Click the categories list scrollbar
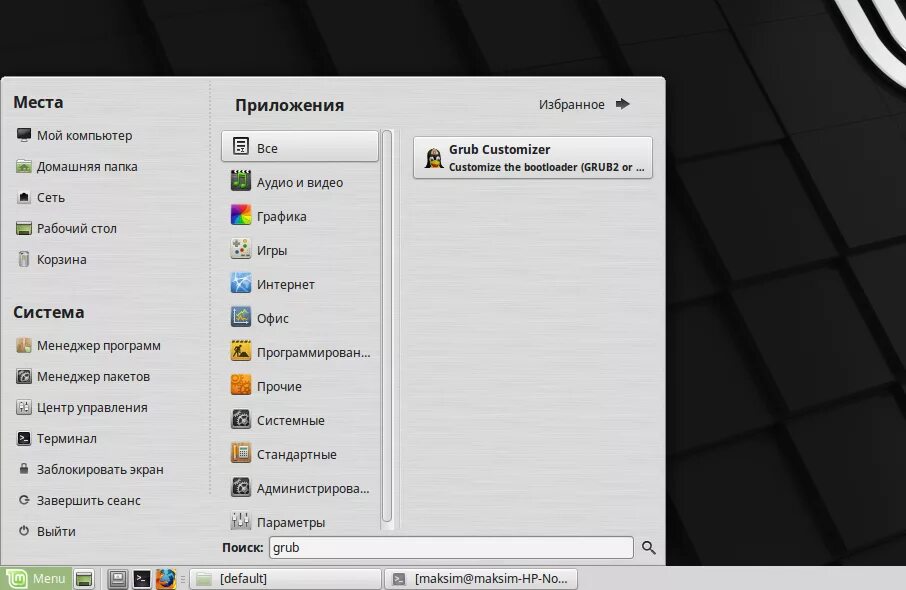Screen dimensions: 906x590 (387, 326)
